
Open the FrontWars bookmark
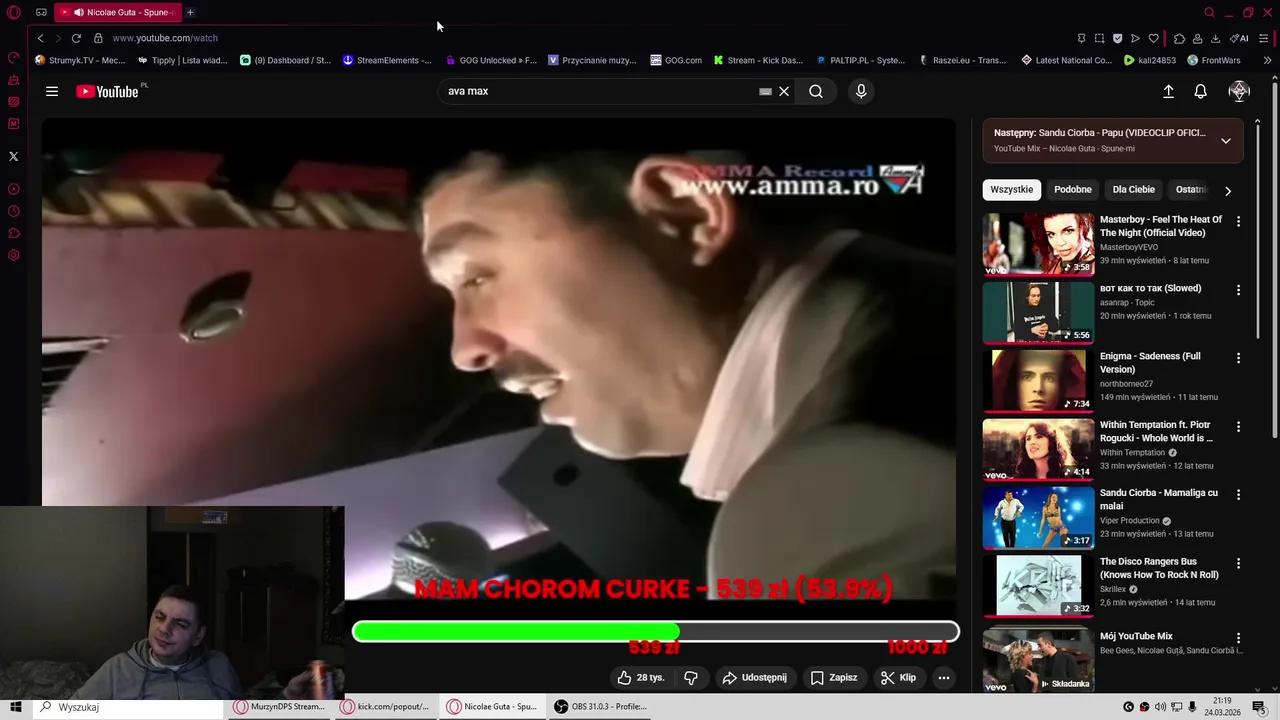(1213, 60)
